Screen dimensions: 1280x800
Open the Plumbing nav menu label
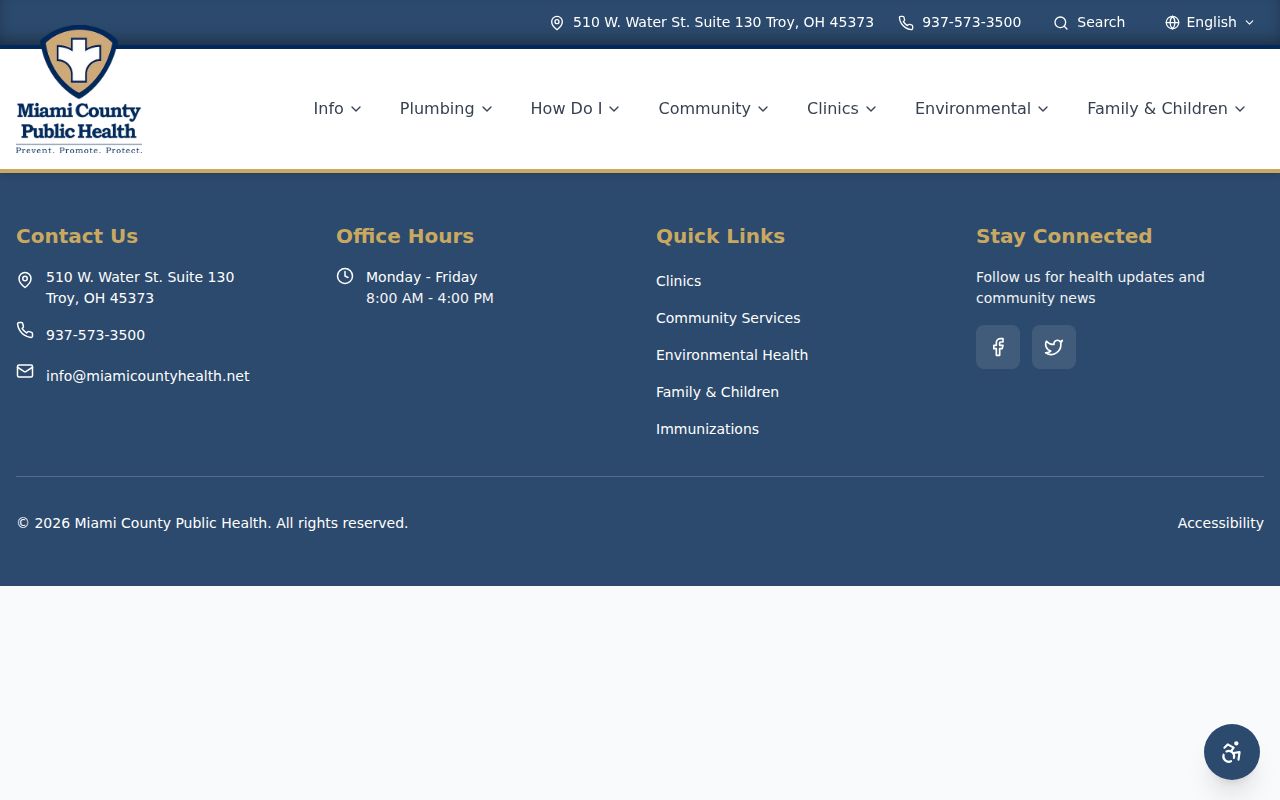tap(437, 108)
